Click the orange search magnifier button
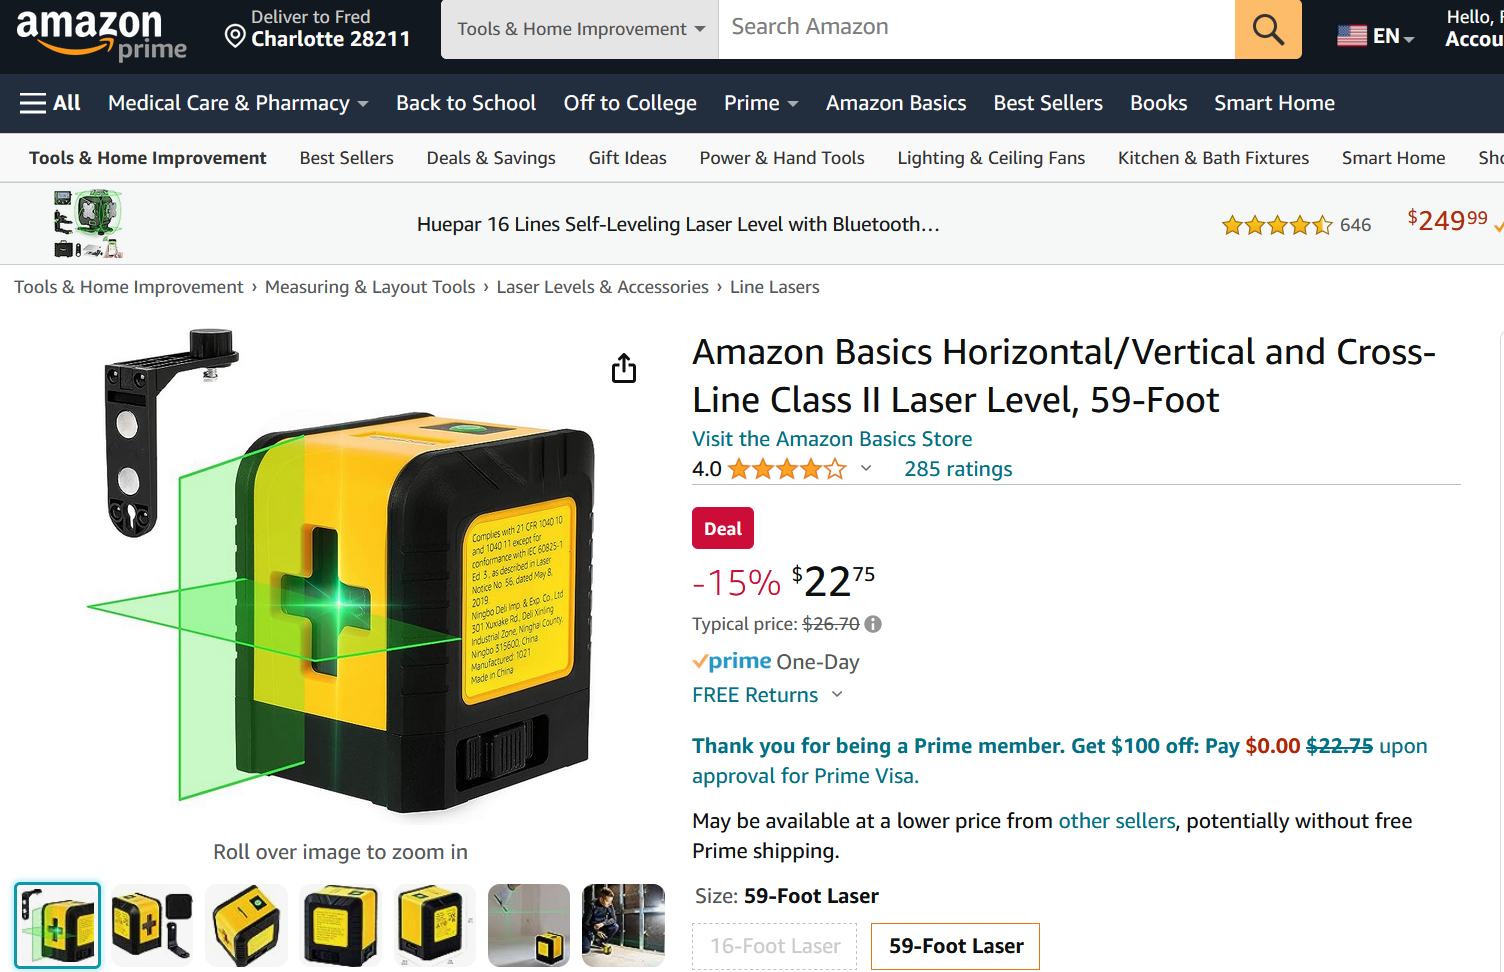 click(1268, 29)
